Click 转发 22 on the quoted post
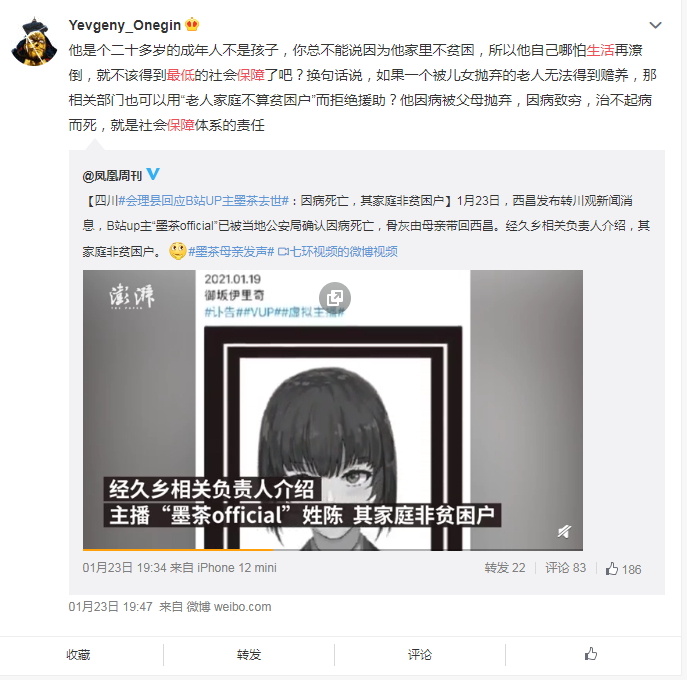This screenshot has width=687, height=680. pos(505,568)
